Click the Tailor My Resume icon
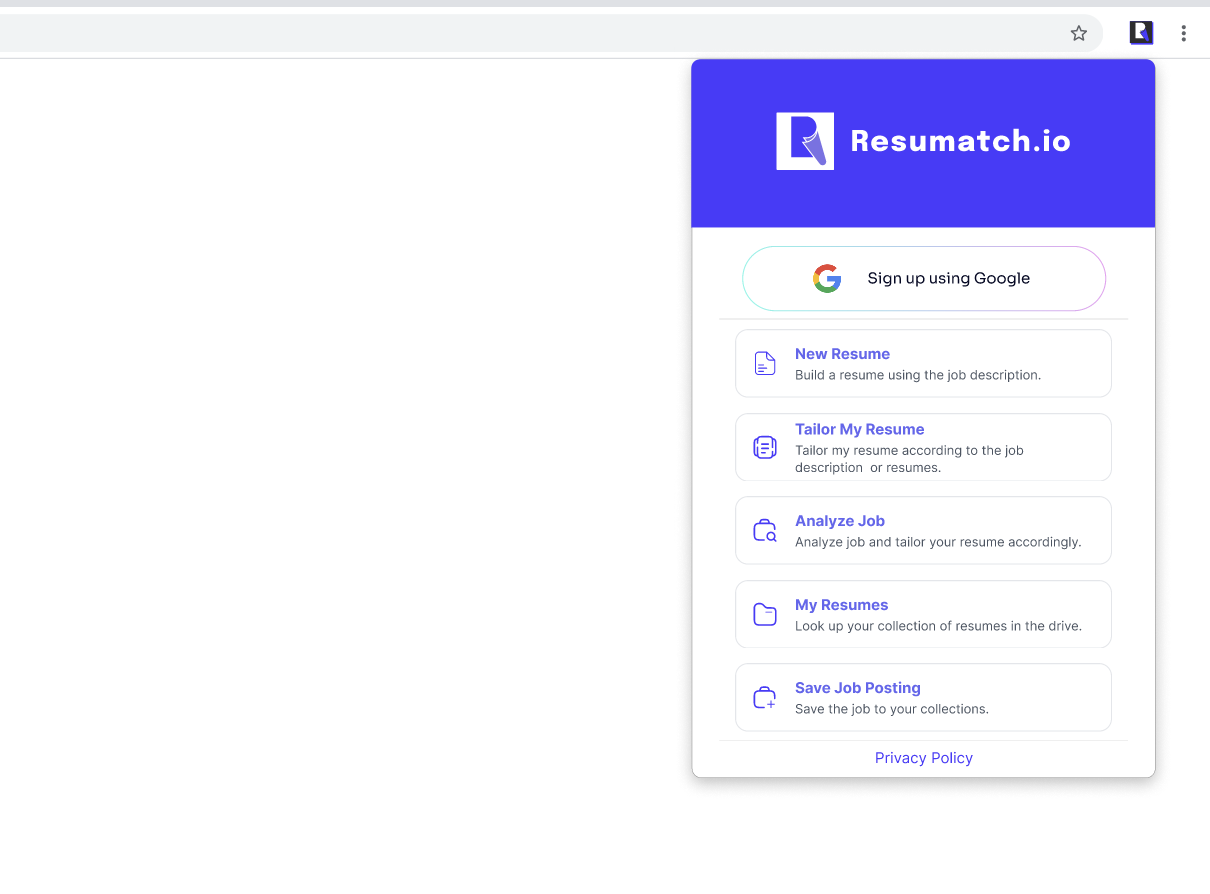Image resolution: width=1210 pixels, height=894 pixels. point(765,447)
